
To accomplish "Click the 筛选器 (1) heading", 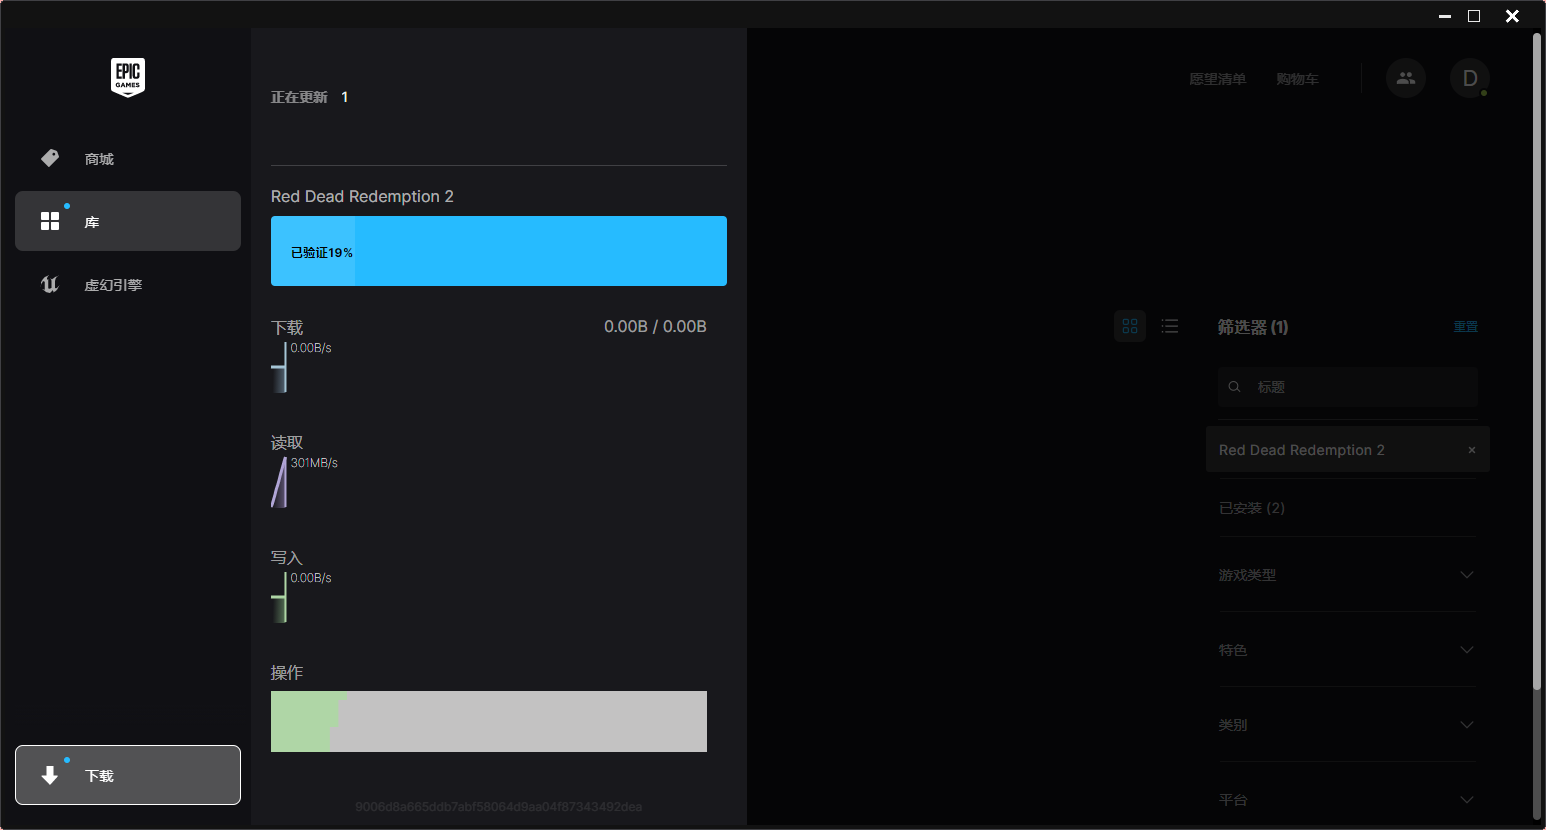I will 1253,327.
